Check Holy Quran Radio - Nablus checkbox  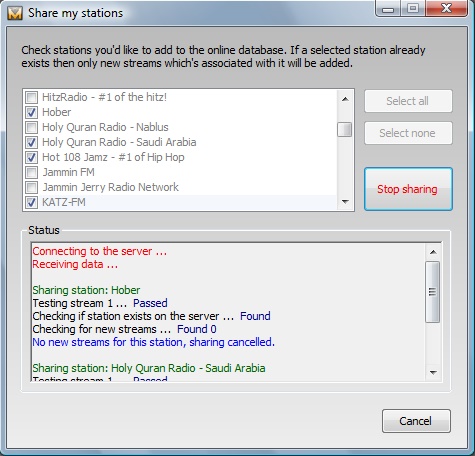coord(32,127)
